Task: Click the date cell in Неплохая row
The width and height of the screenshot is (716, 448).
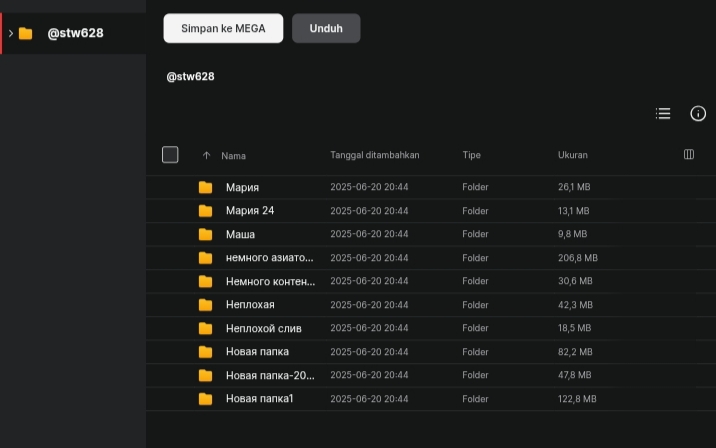Action: [369, 305]
